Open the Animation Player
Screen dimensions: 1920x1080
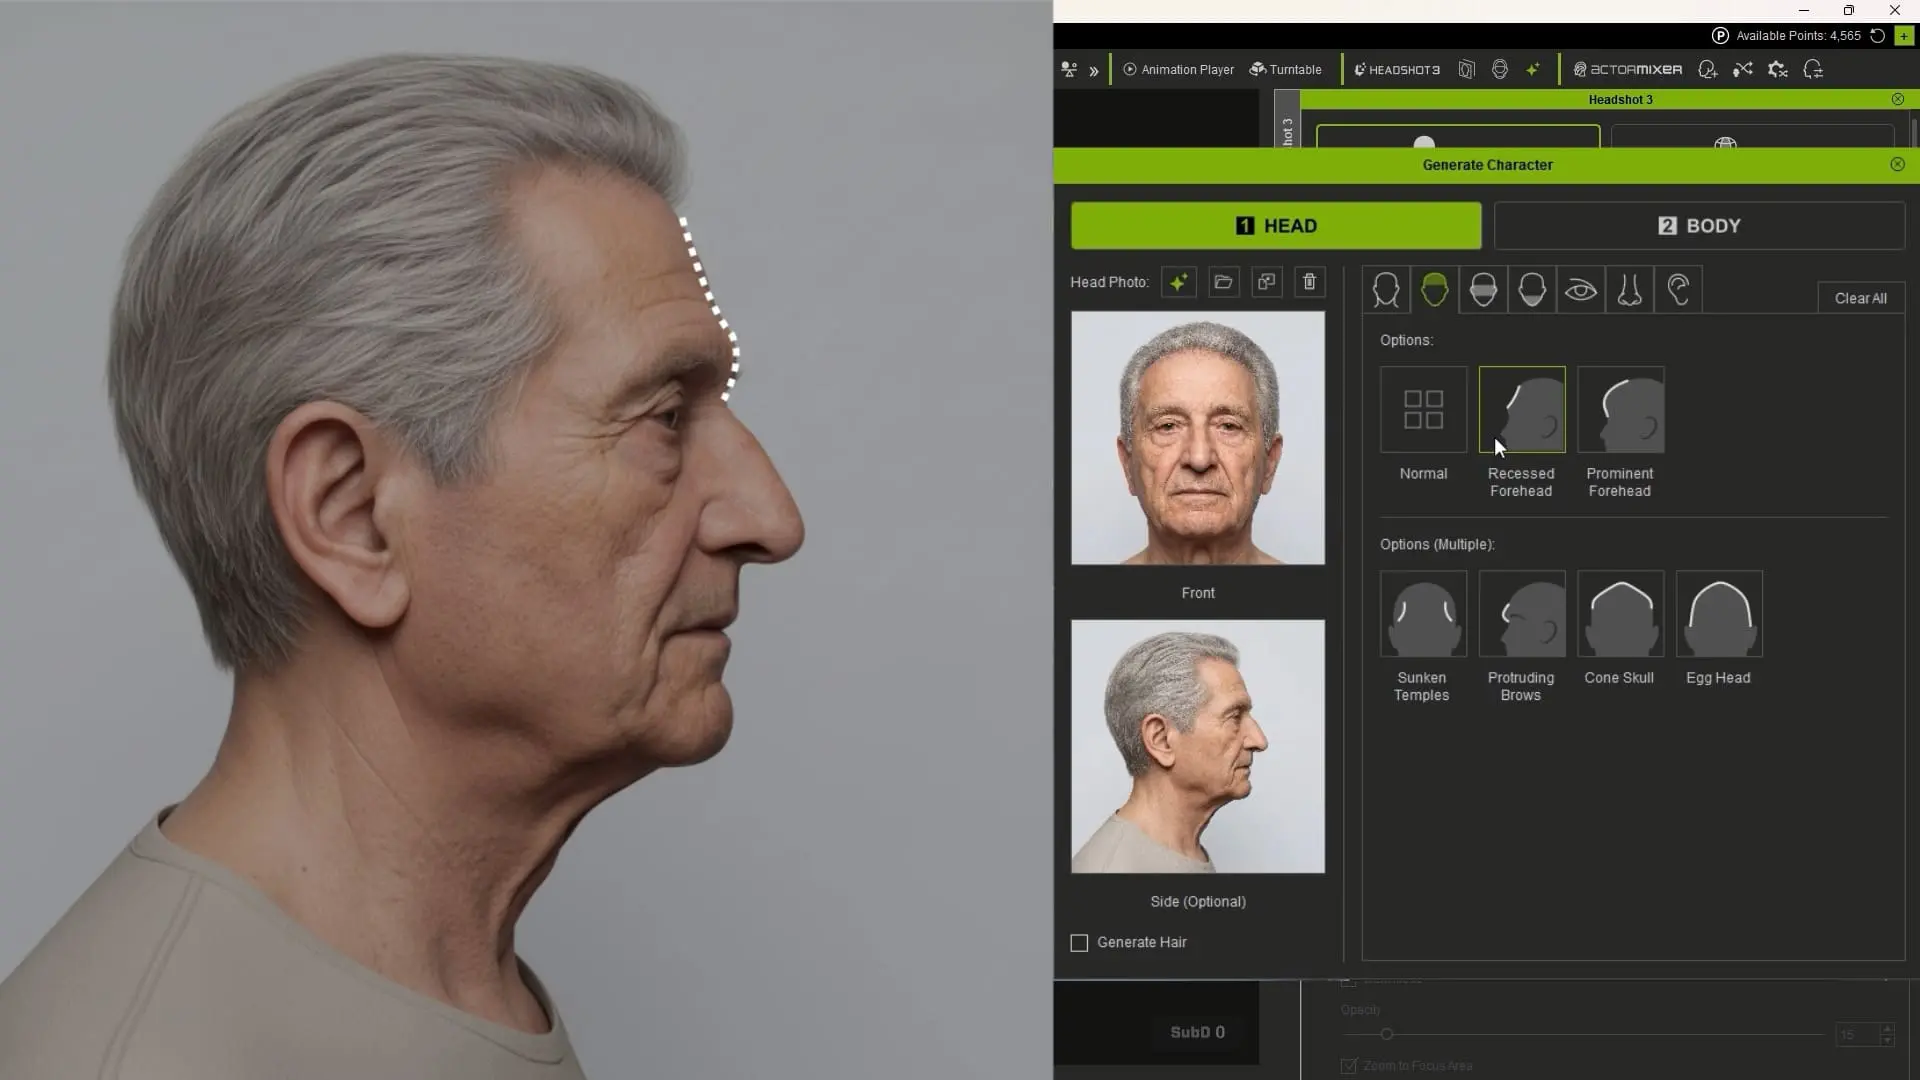tap(1178, 69)
